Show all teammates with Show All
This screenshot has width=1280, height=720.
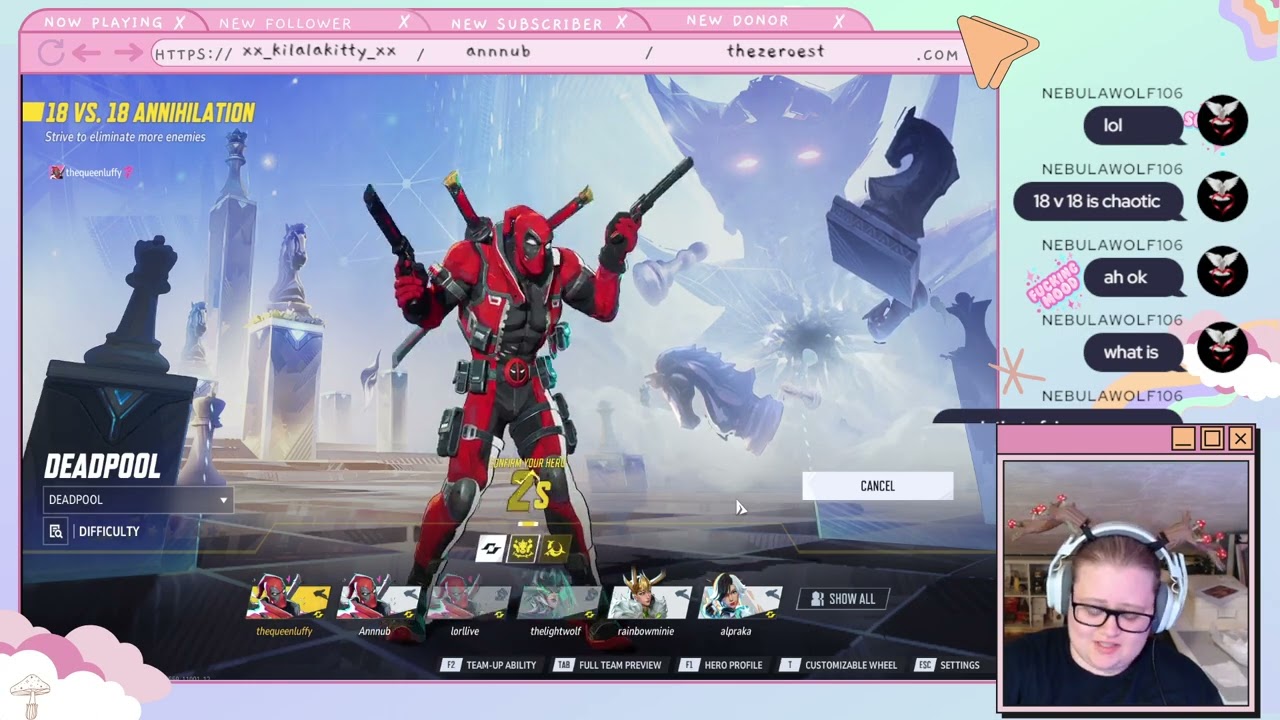coord(843,599)
